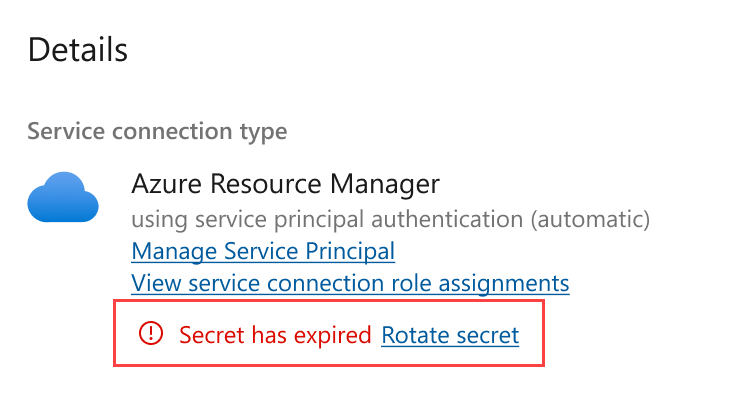Go to service connection role assignments page
This screenshot has width=735, height=397.
(x=350, y=283)
